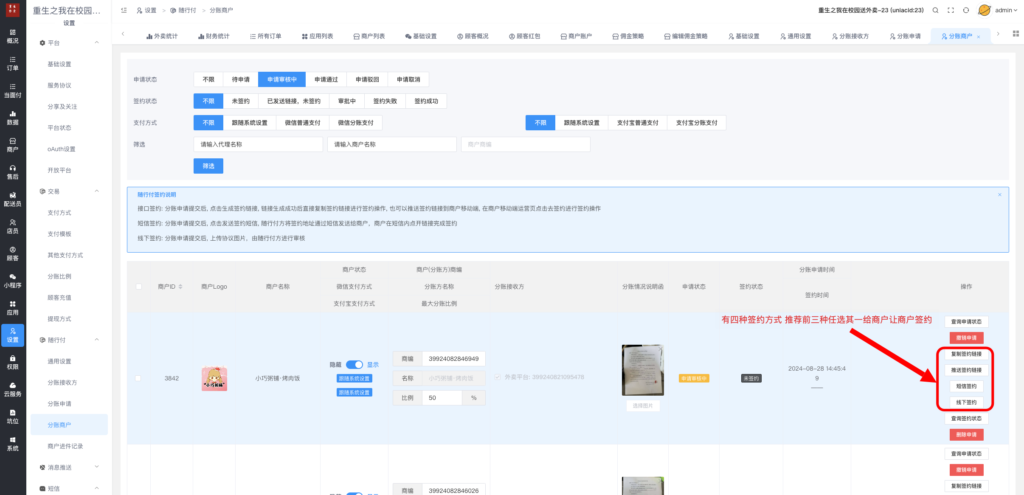Click the search magnifier icon in header
1024x495 pixels.
[935, 10]
